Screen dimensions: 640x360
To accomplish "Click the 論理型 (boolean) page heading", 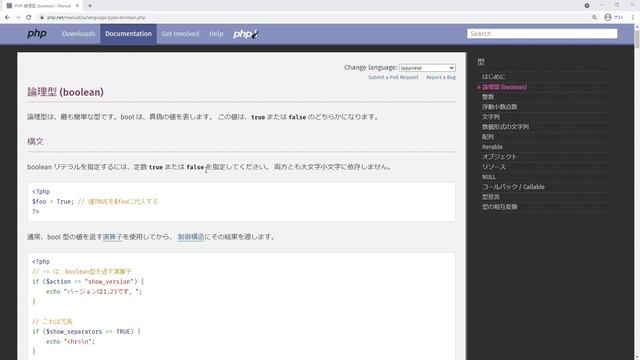I will coord(65,92).
